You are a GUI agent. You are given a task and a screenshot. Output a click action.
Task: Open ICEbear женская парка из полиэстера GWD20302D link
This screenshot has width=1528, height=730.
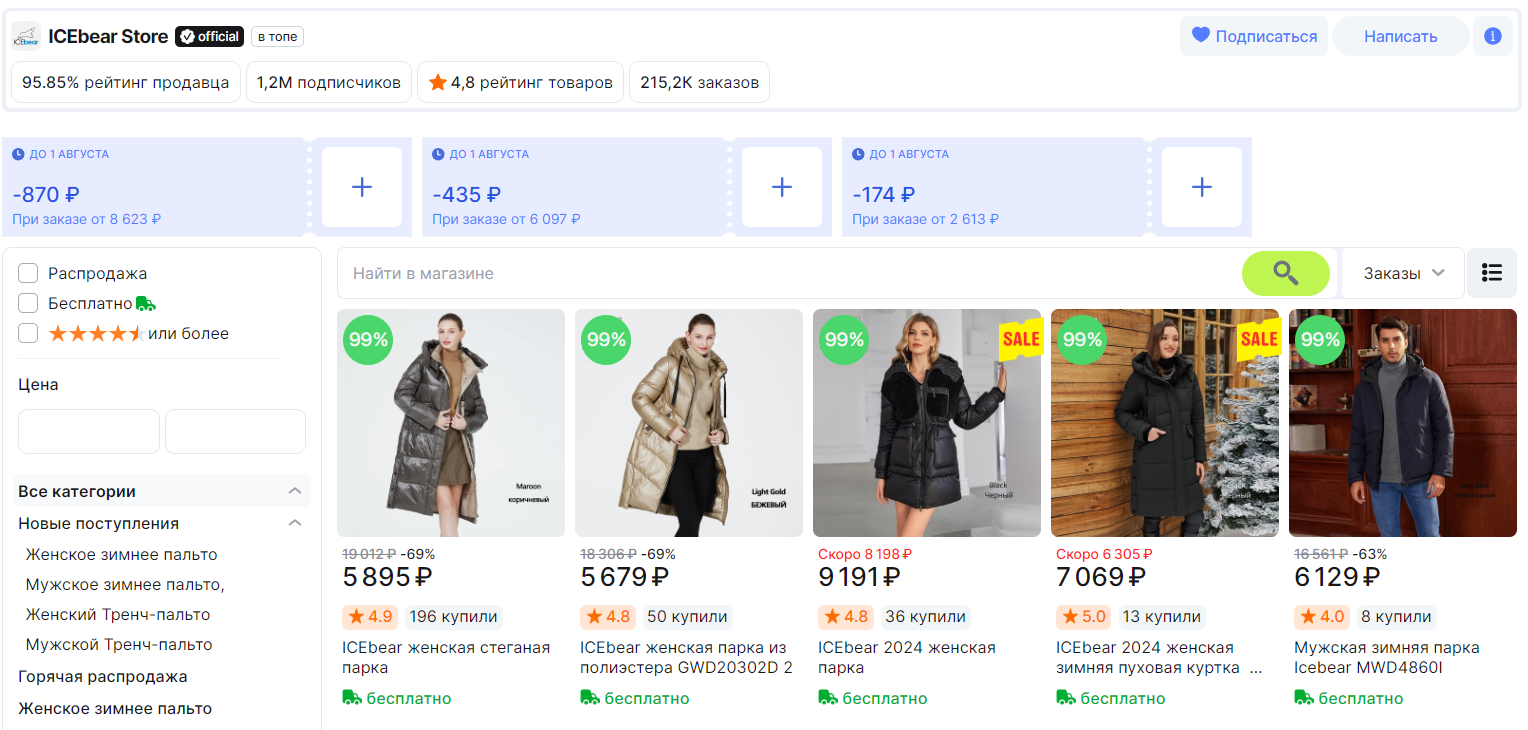(x=687, y=657)
